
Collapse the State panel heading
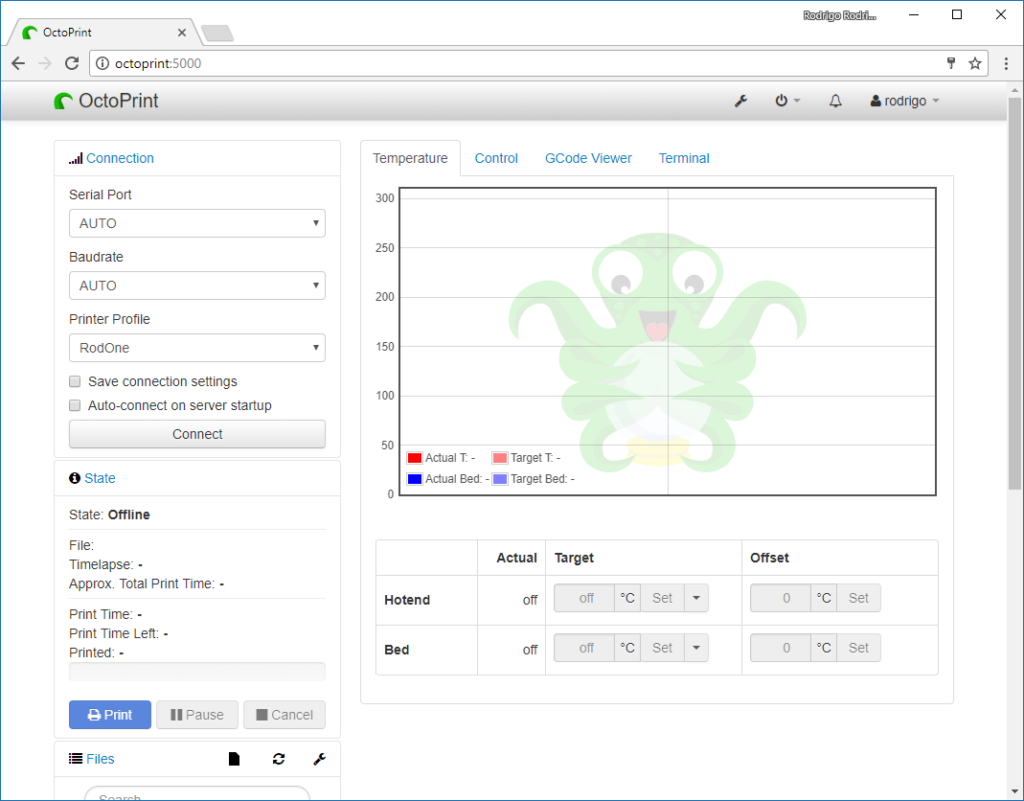100,478
